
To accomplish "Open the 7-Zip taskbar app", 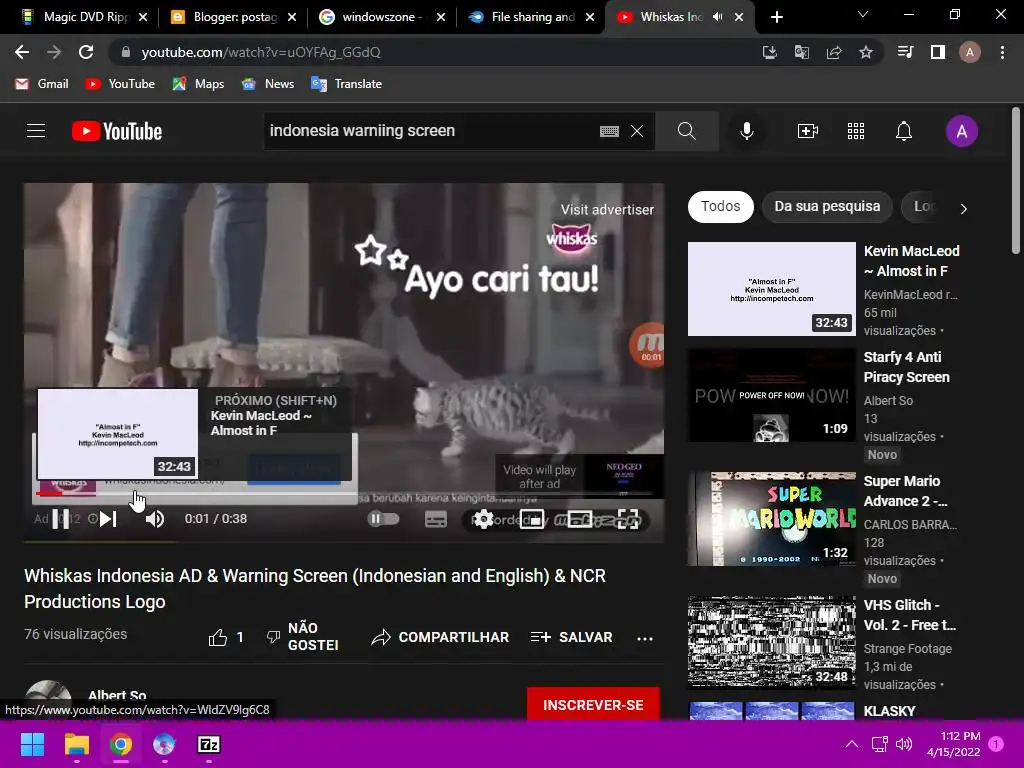I will pos(208,744).
